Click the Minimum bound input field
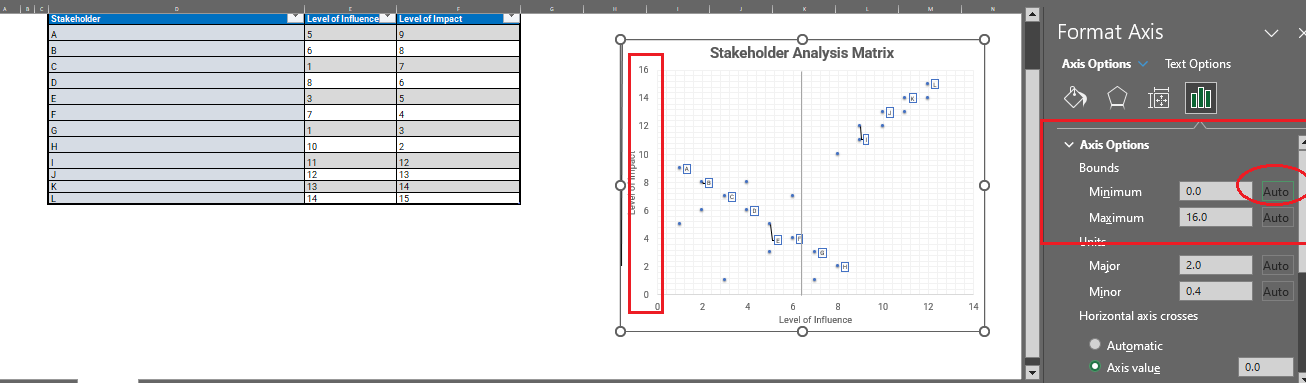The height and width of the screenshot is (383, 1306). click(1216, 191)
